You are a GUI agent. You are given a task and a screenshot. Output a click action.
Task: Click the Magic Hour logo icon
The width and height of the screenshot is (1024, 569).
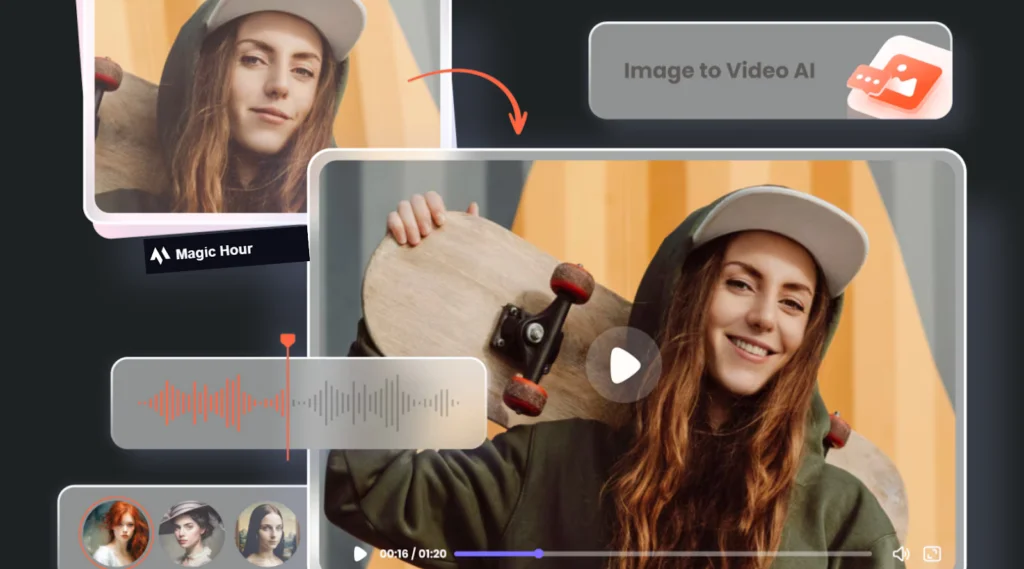pos(160,254)
